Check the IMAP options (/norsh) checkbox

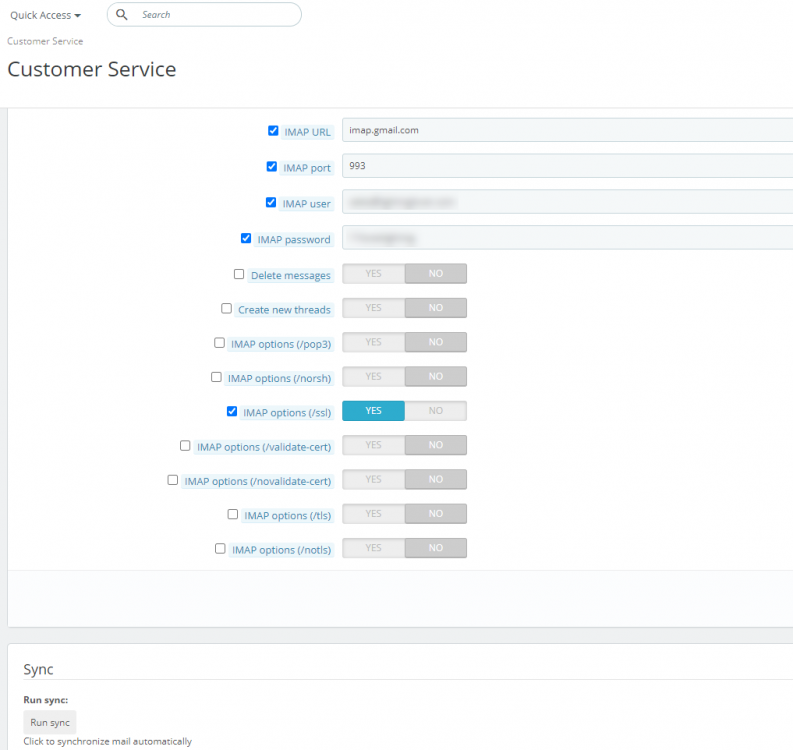(216, 377)
